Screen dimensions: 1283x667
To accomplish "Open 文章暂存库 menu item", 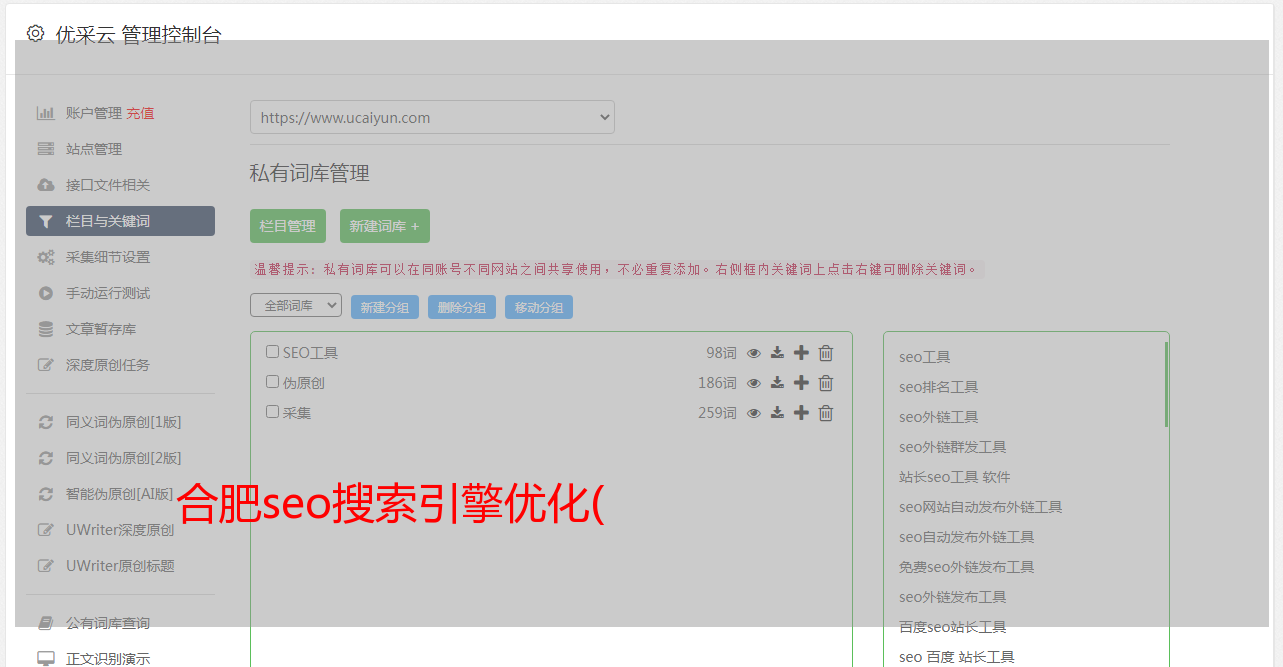I will coord(101,329).
